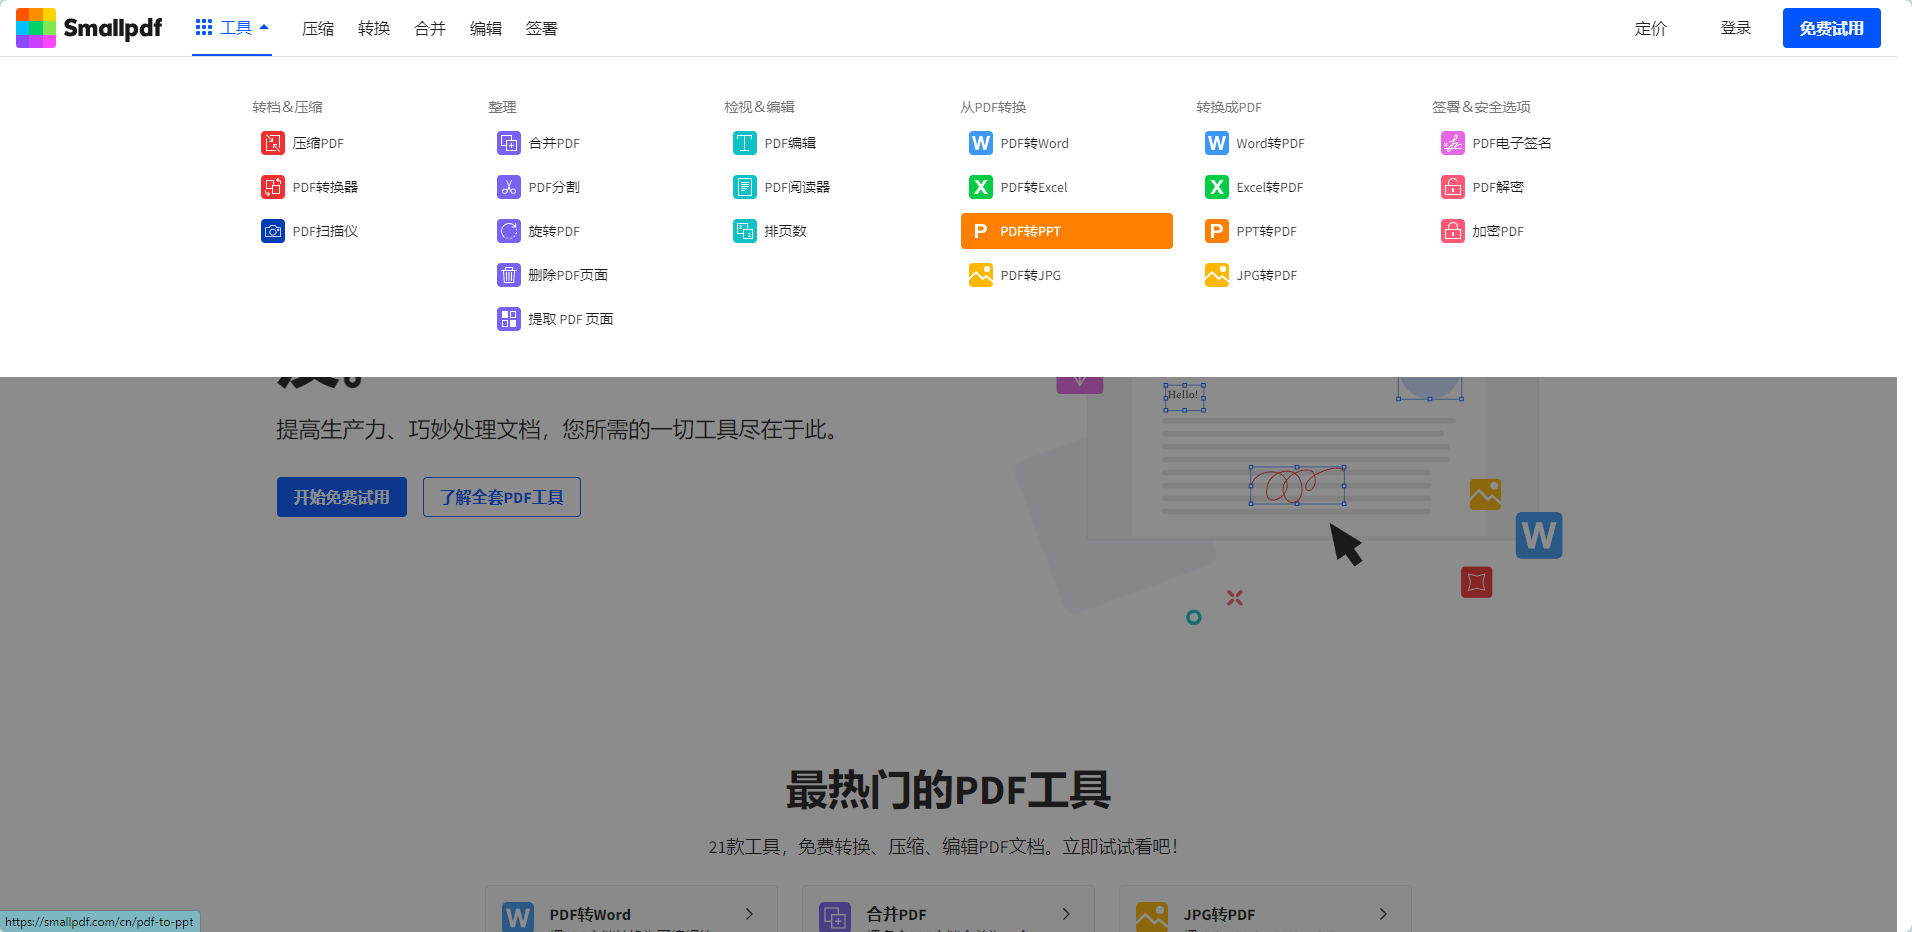Click the Word转PDF text label

click(1270, 143)
